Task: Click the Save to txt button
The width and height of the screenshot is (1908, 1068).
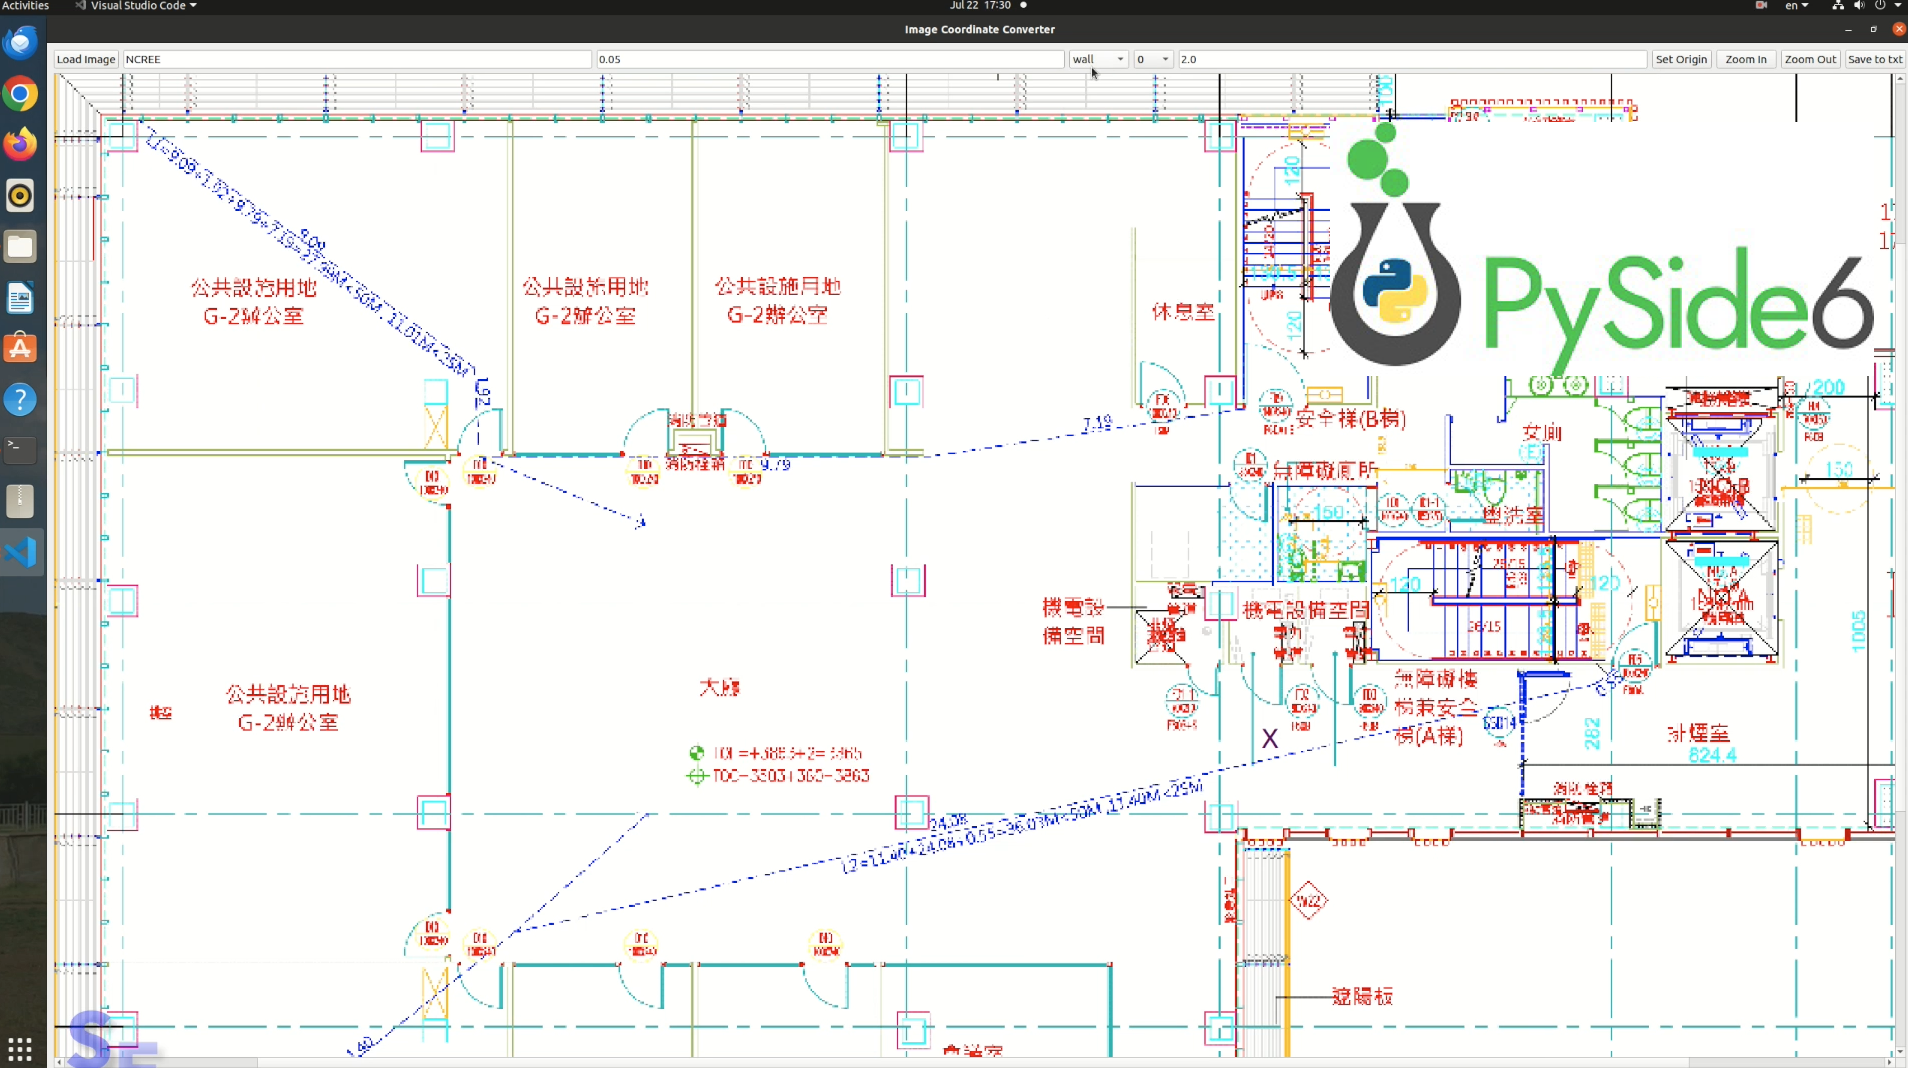Action: [x=1875, y=59]
